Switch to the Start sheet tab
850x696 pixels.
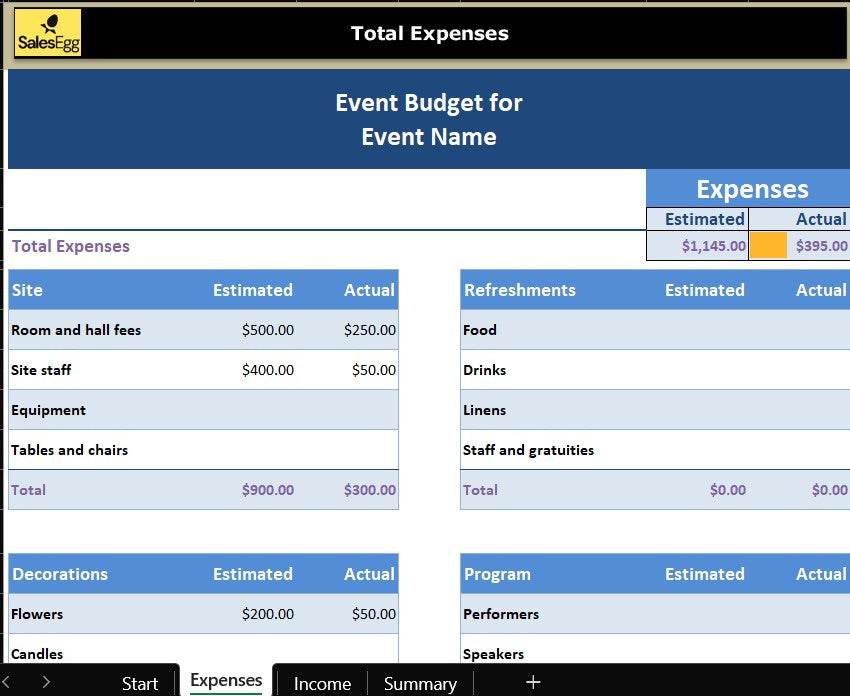pos(140,683)
